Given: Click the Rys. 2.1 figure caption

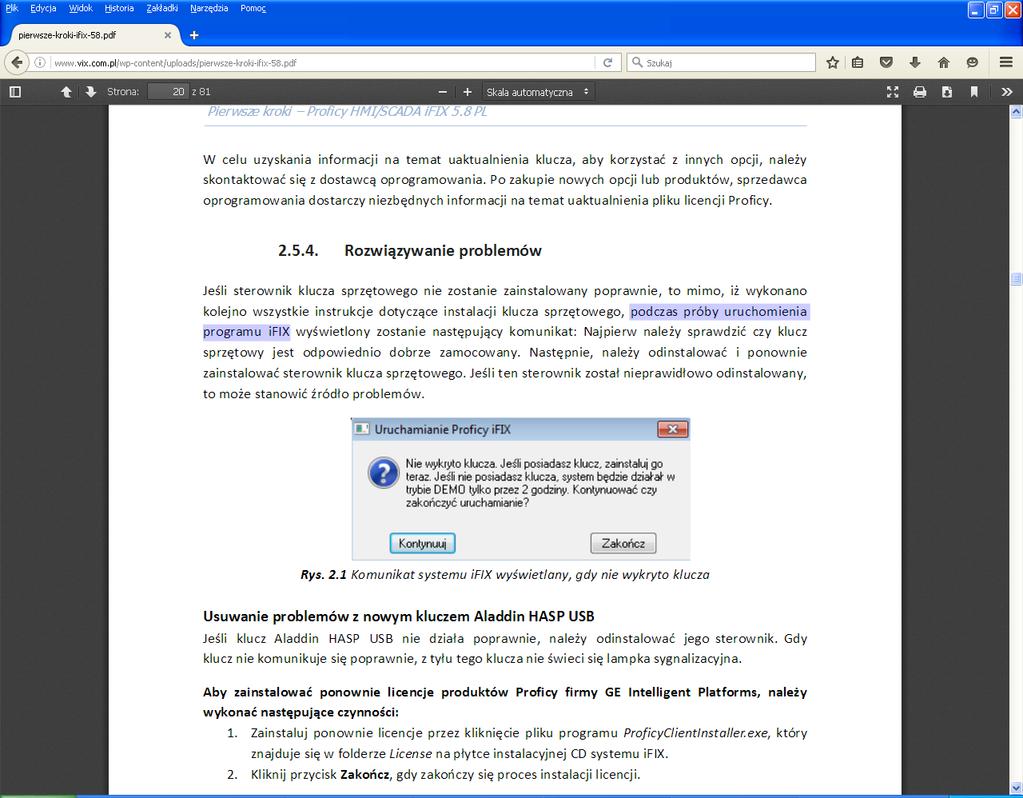Looking at the screenshot, I should pos(505,575).
